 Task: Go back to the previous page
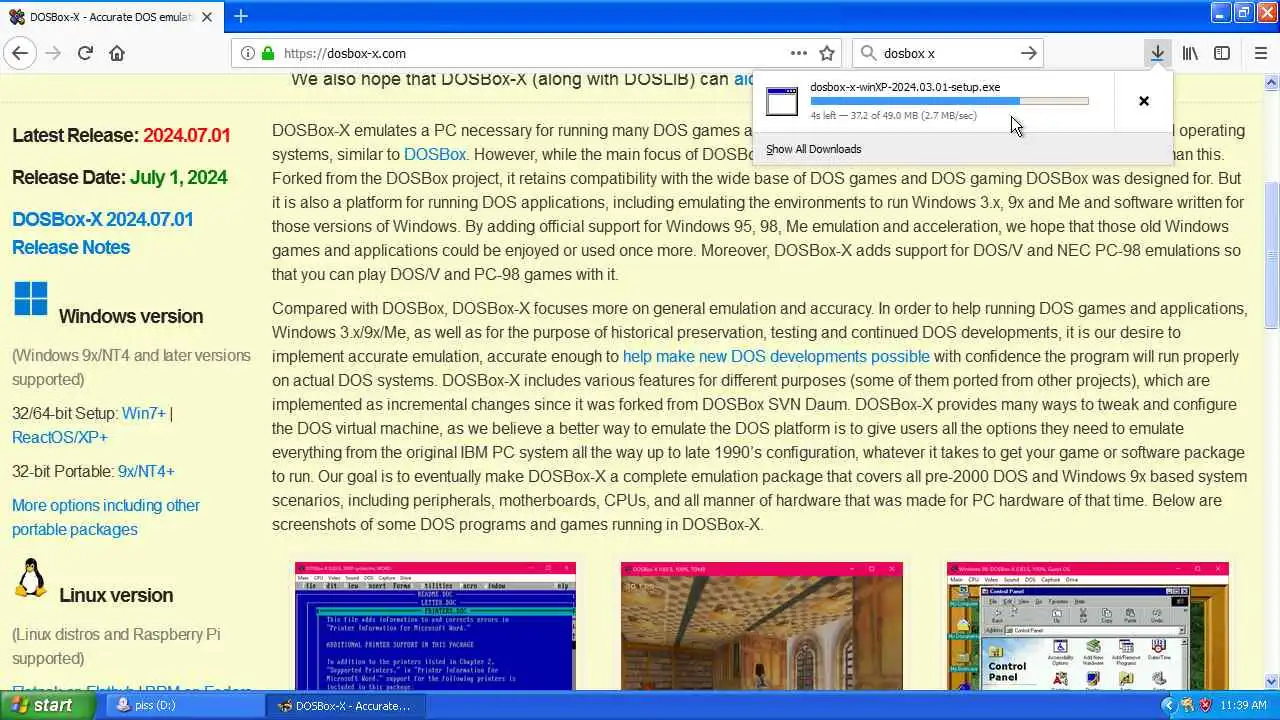pos(20,53)
